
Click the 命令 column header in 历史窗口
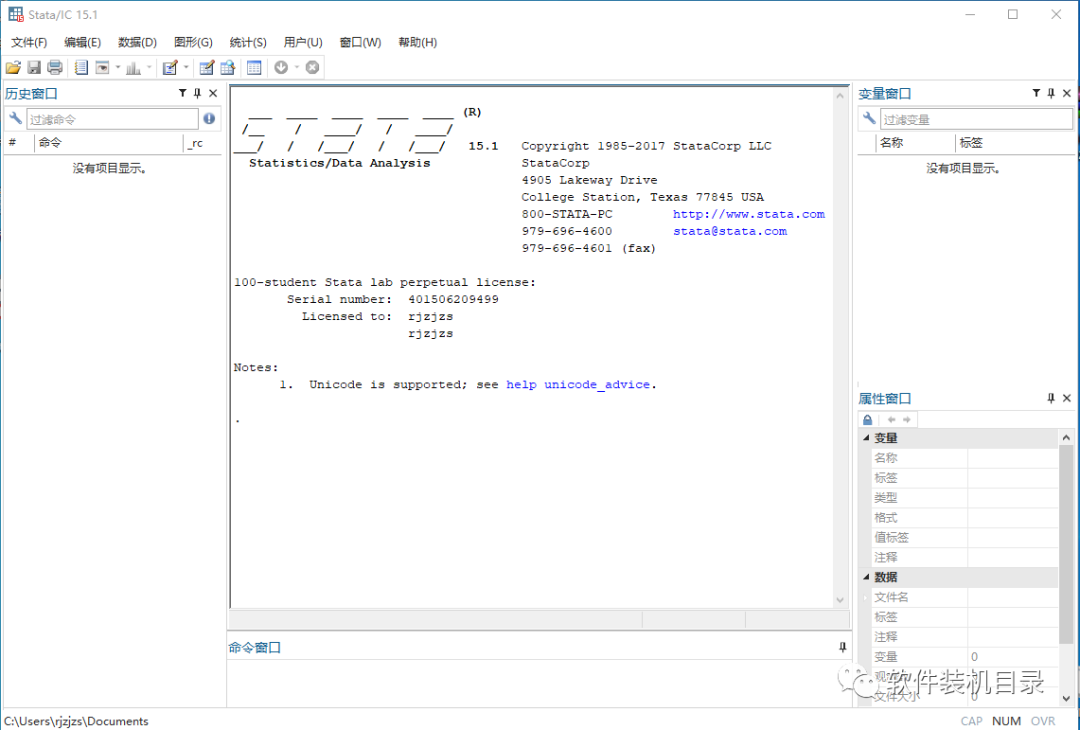pyautogui.click(x=109, y=143)
